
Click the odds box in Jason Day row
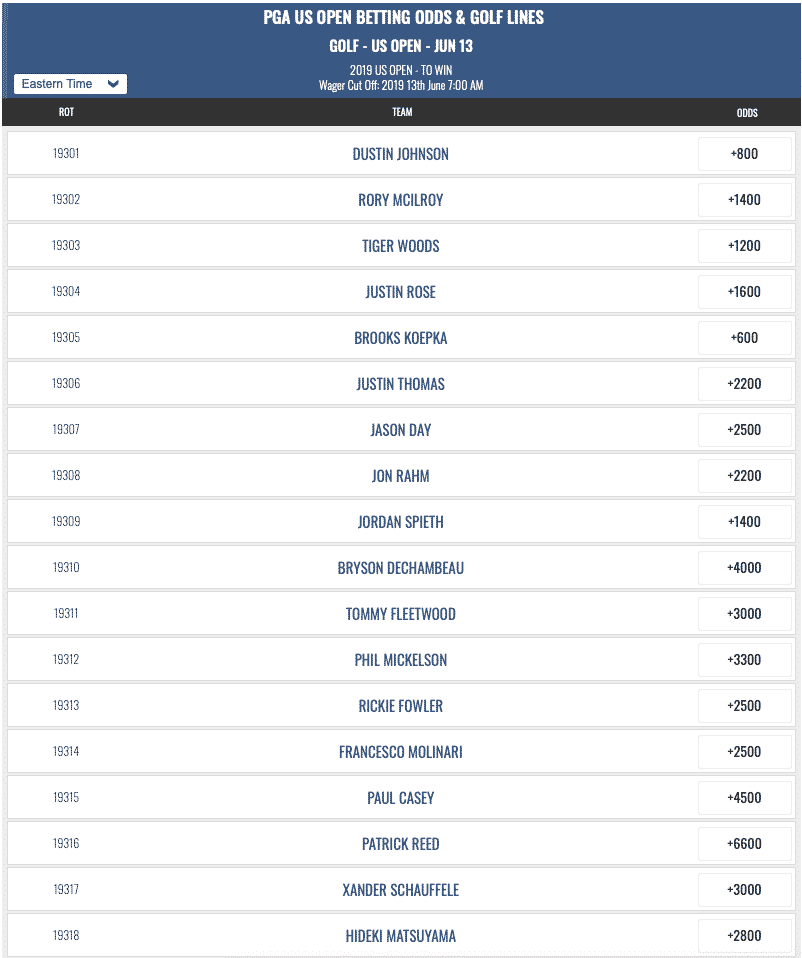click(x=745, y=430)
